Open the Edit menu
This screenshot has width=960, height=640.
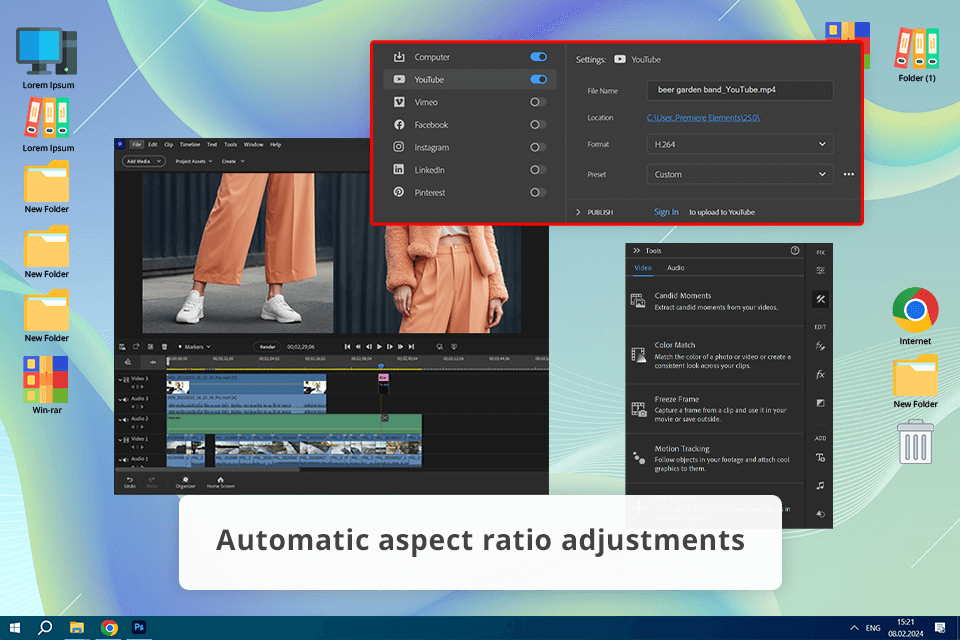(152, 145)
